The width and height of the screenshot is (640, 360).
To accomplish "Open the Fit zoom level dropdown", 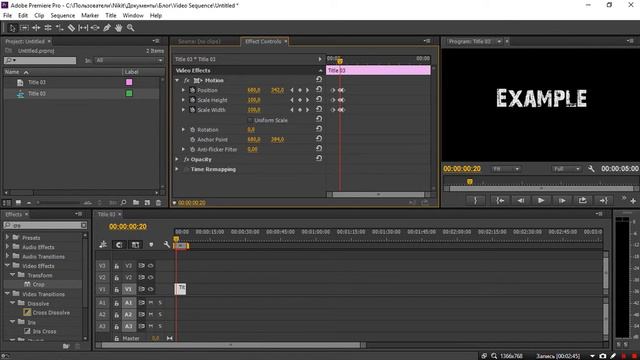I will tap(505, 169).
